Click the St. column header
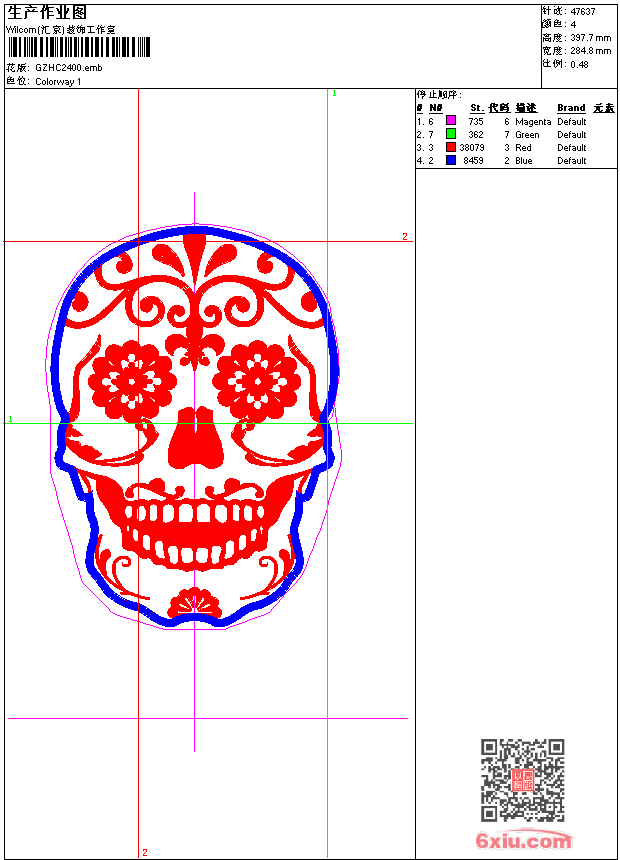The width and height of the screenshot is (620, 860). pos(477,108)
